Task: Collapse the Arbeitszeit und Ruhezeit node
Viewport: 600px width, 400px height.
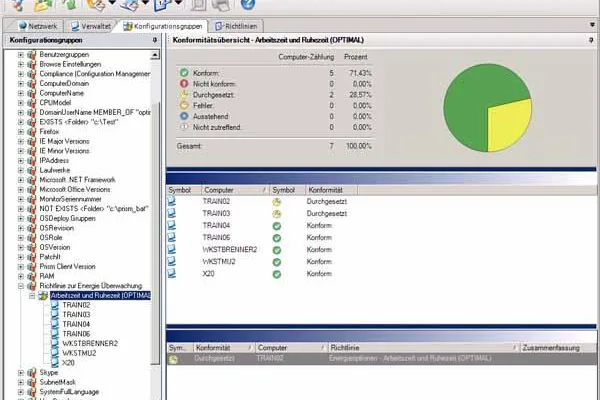Action: pos(32,296)
